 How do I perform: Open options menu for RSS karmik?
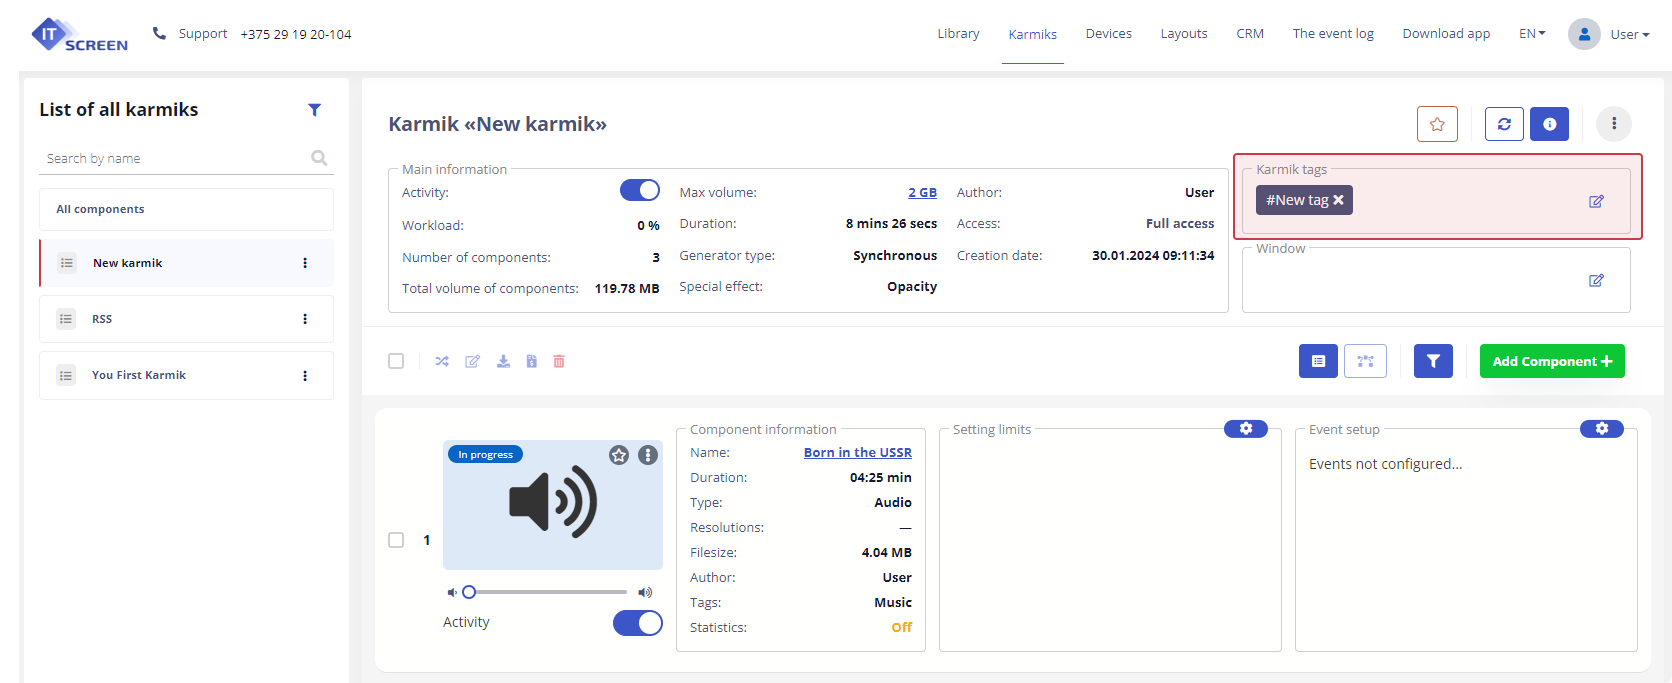[305, 319]
